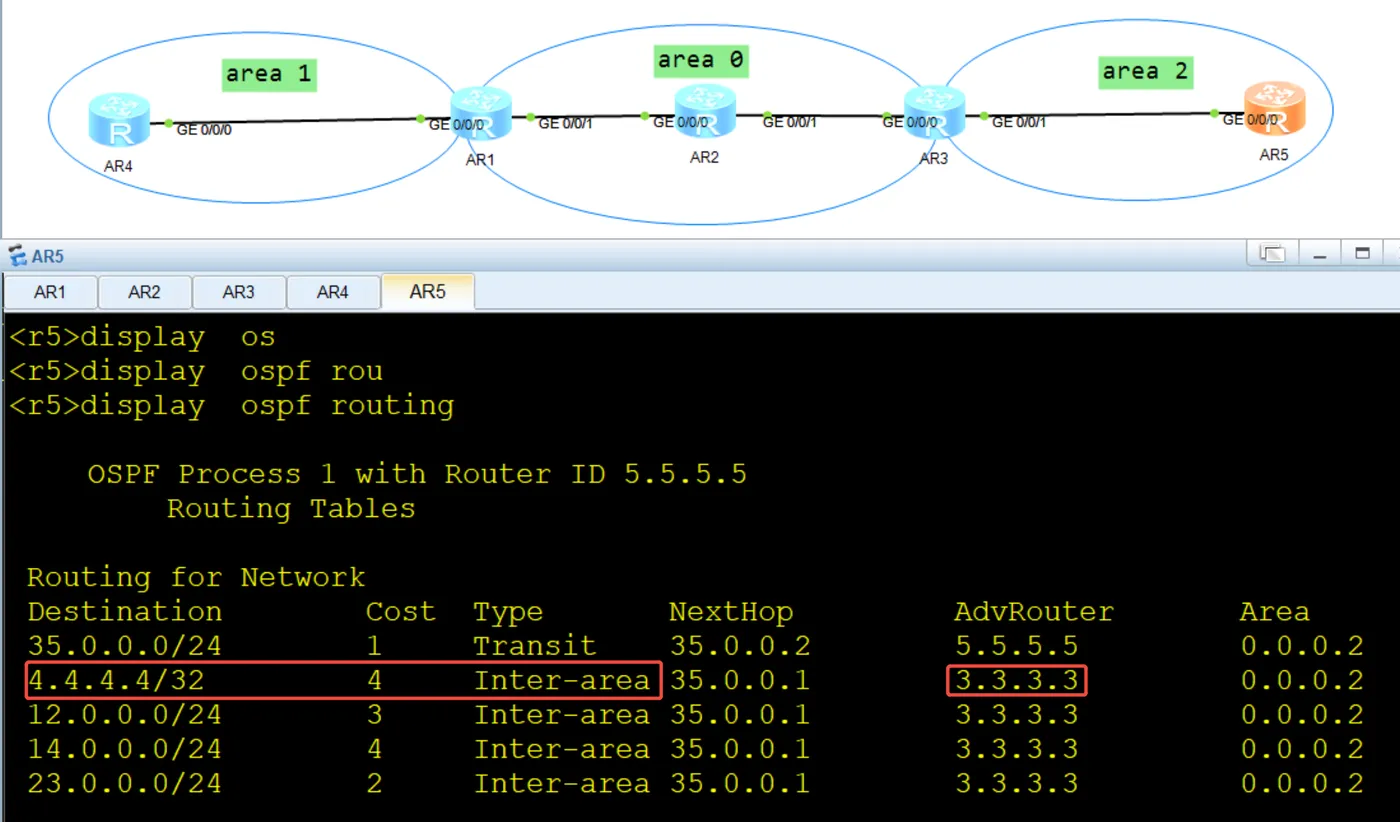Click the AR5 terminal window title icon

click(x=18, y=256)
